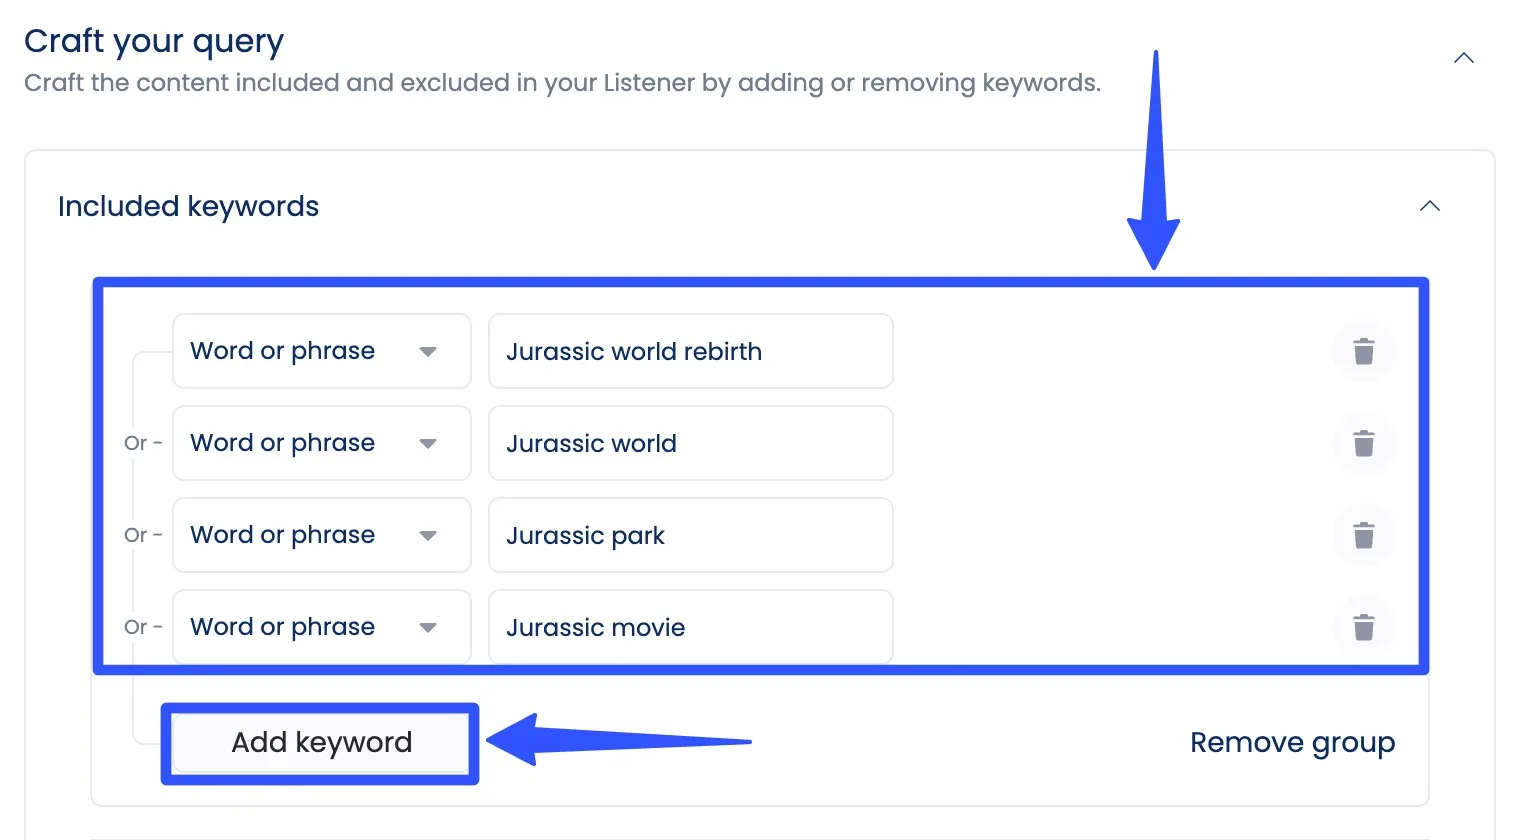Collapse the 'Craft your query' section chevron
Image resolution: width=1518 pixels, height=840 pixels.
[1463, 58]
